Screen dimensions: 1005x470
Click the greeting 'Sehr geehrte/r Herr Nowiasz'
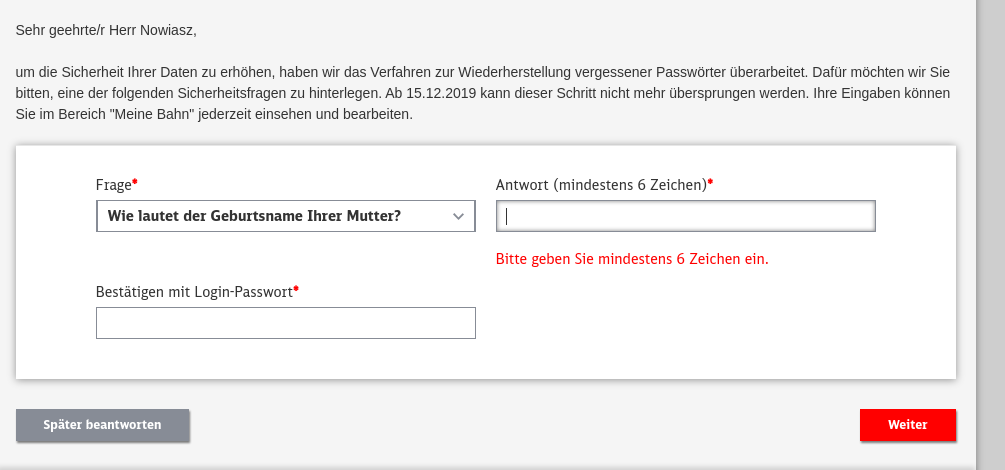106,30
